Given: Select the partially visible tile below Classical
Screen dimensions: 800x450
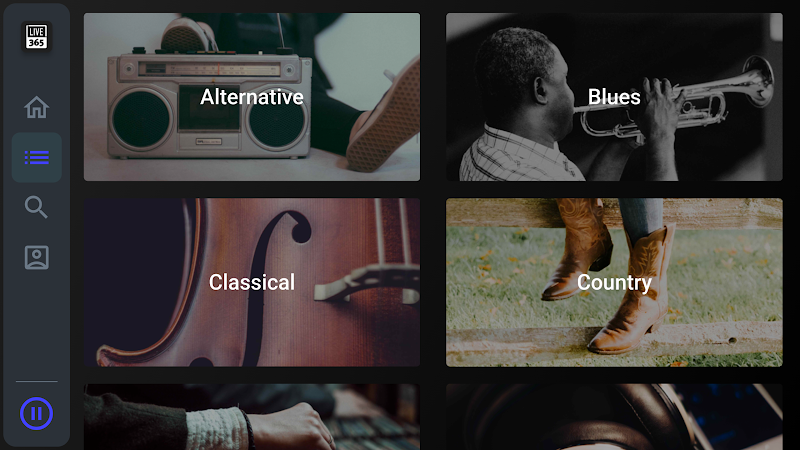Looking at the screenshot, I should [x=252, y=417].
